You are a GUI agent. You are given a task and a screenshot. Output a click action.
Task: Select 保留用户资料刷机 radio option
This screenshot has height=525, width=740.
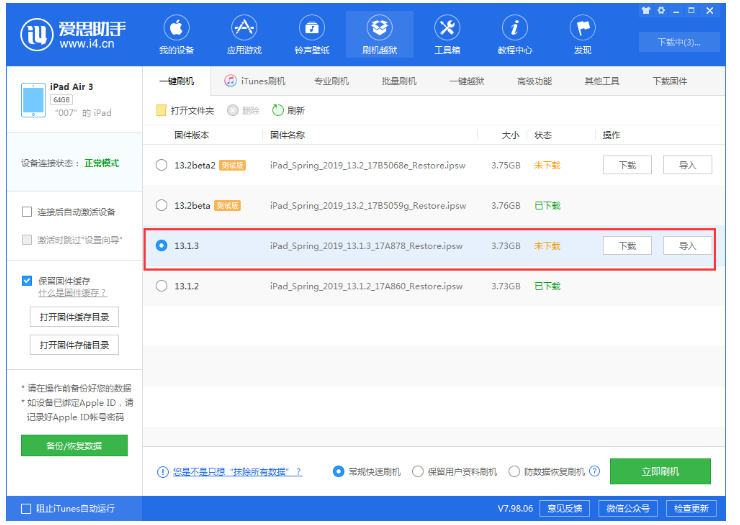point(418,471)
